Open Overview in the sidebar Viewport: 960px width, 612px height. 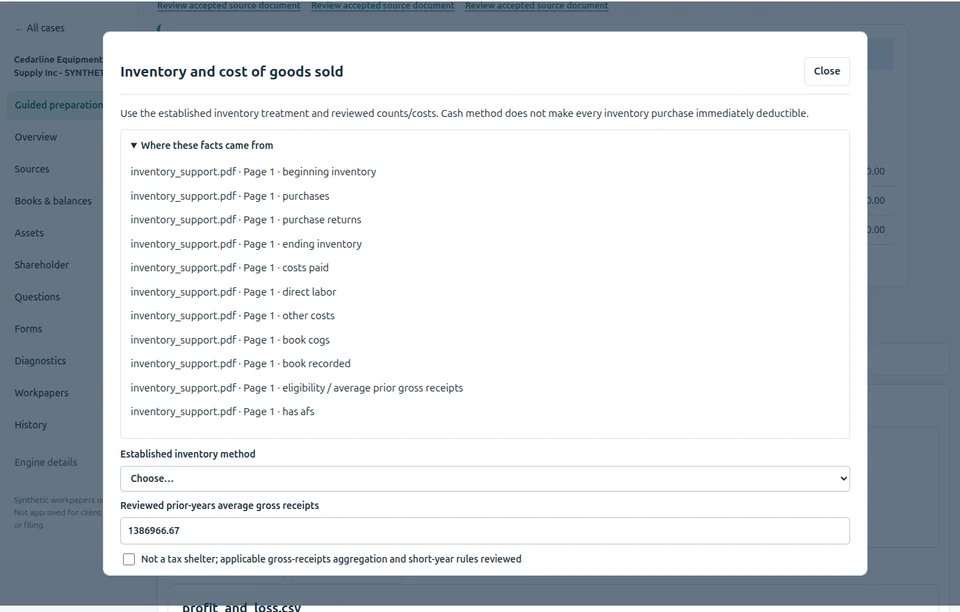(x=36, y=137)
